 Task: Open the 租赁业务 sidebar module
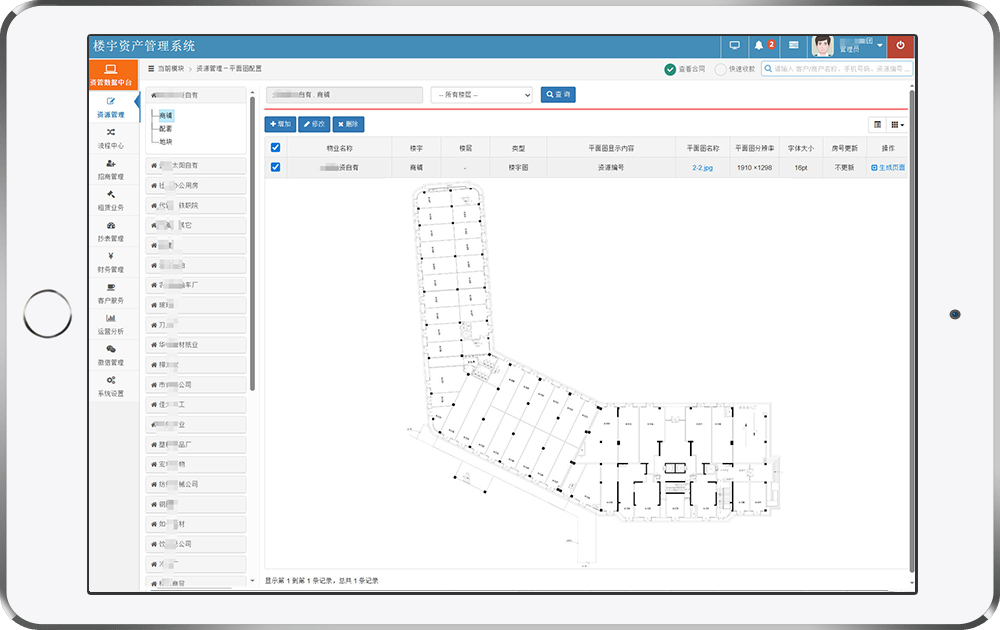[111, 200]
